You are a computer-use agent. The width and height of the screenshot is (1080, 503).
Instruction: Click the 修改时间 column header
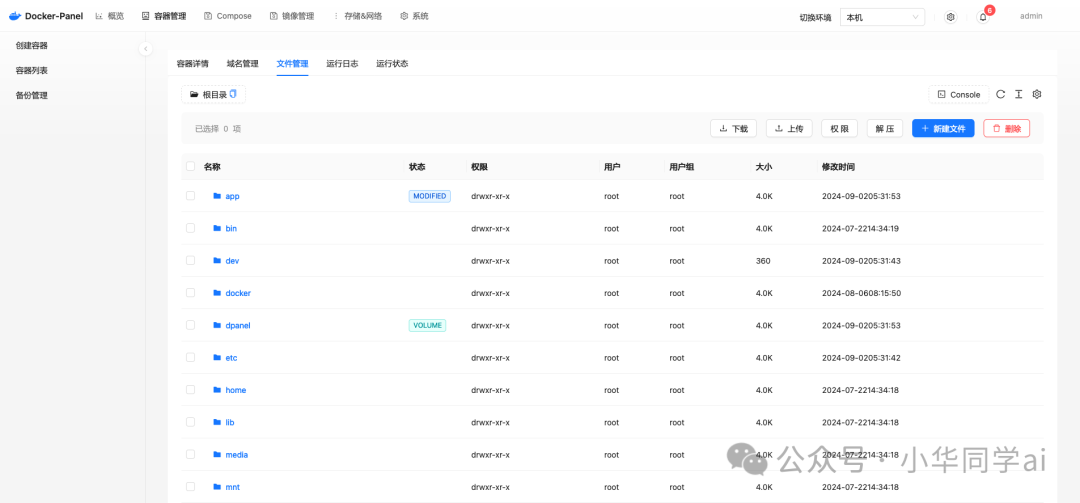[839, 166]
